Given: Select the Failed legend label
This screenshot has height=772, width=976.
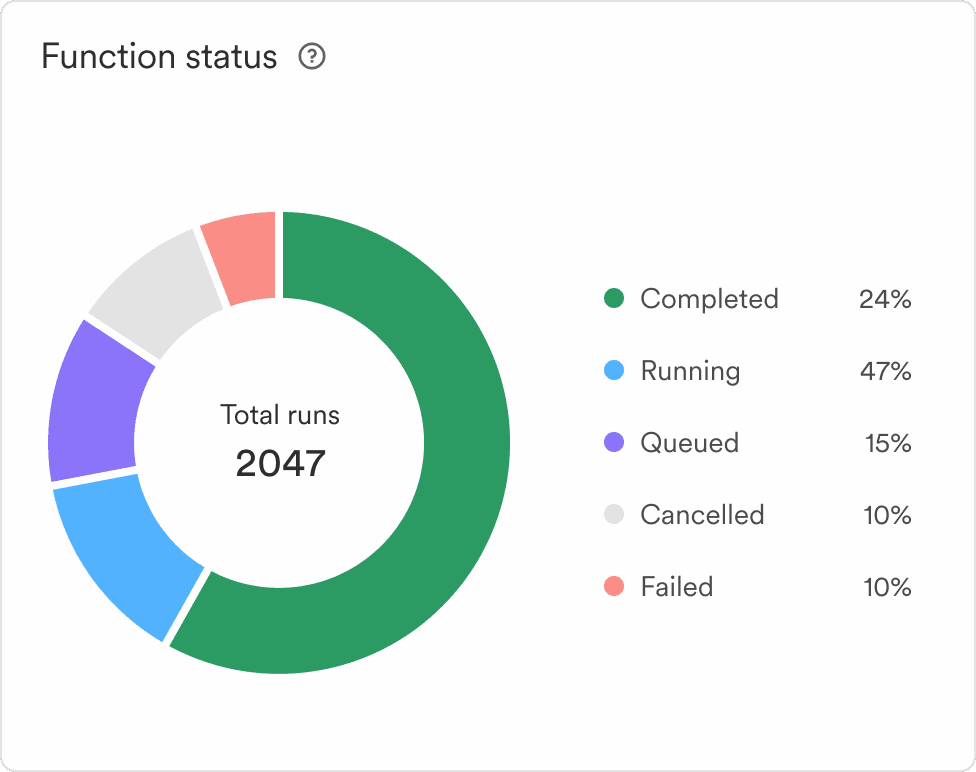Looking at the screenshot, I should click(x=676, y=587).
